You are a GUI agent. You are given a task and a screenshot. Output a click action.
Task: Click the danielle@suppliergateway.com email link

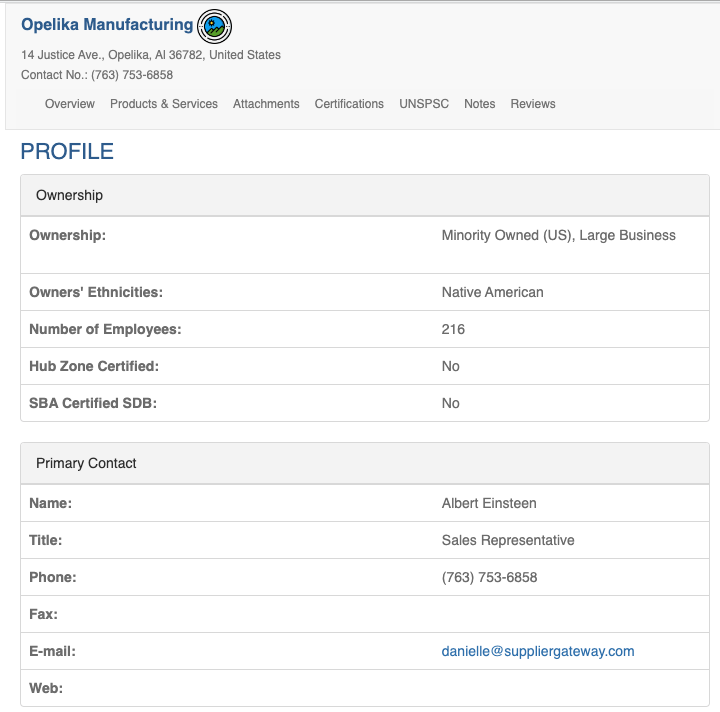pos(538,651)
